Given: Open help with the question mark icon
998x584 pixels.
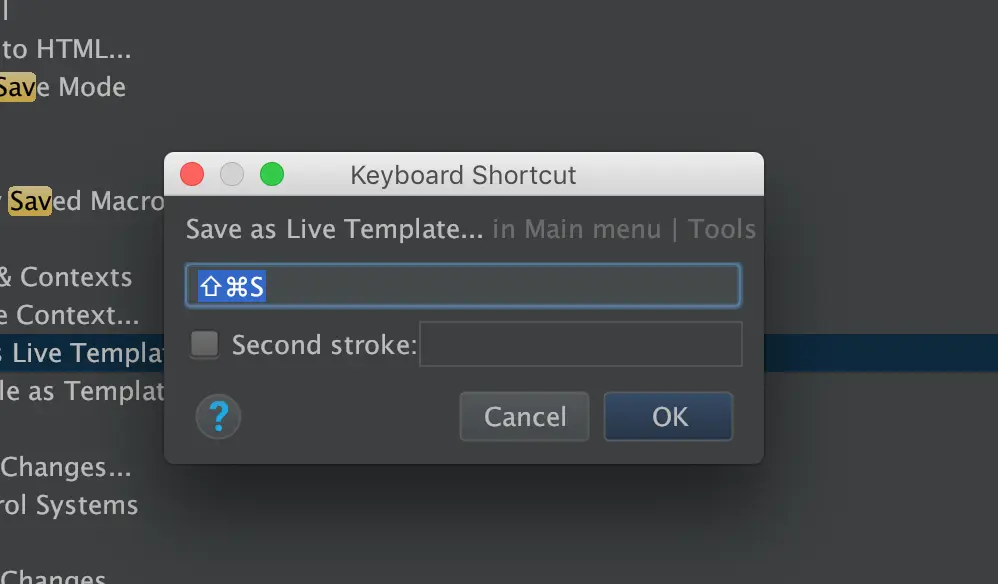Looking at the screenshot, I should click(x=219, y=416).
